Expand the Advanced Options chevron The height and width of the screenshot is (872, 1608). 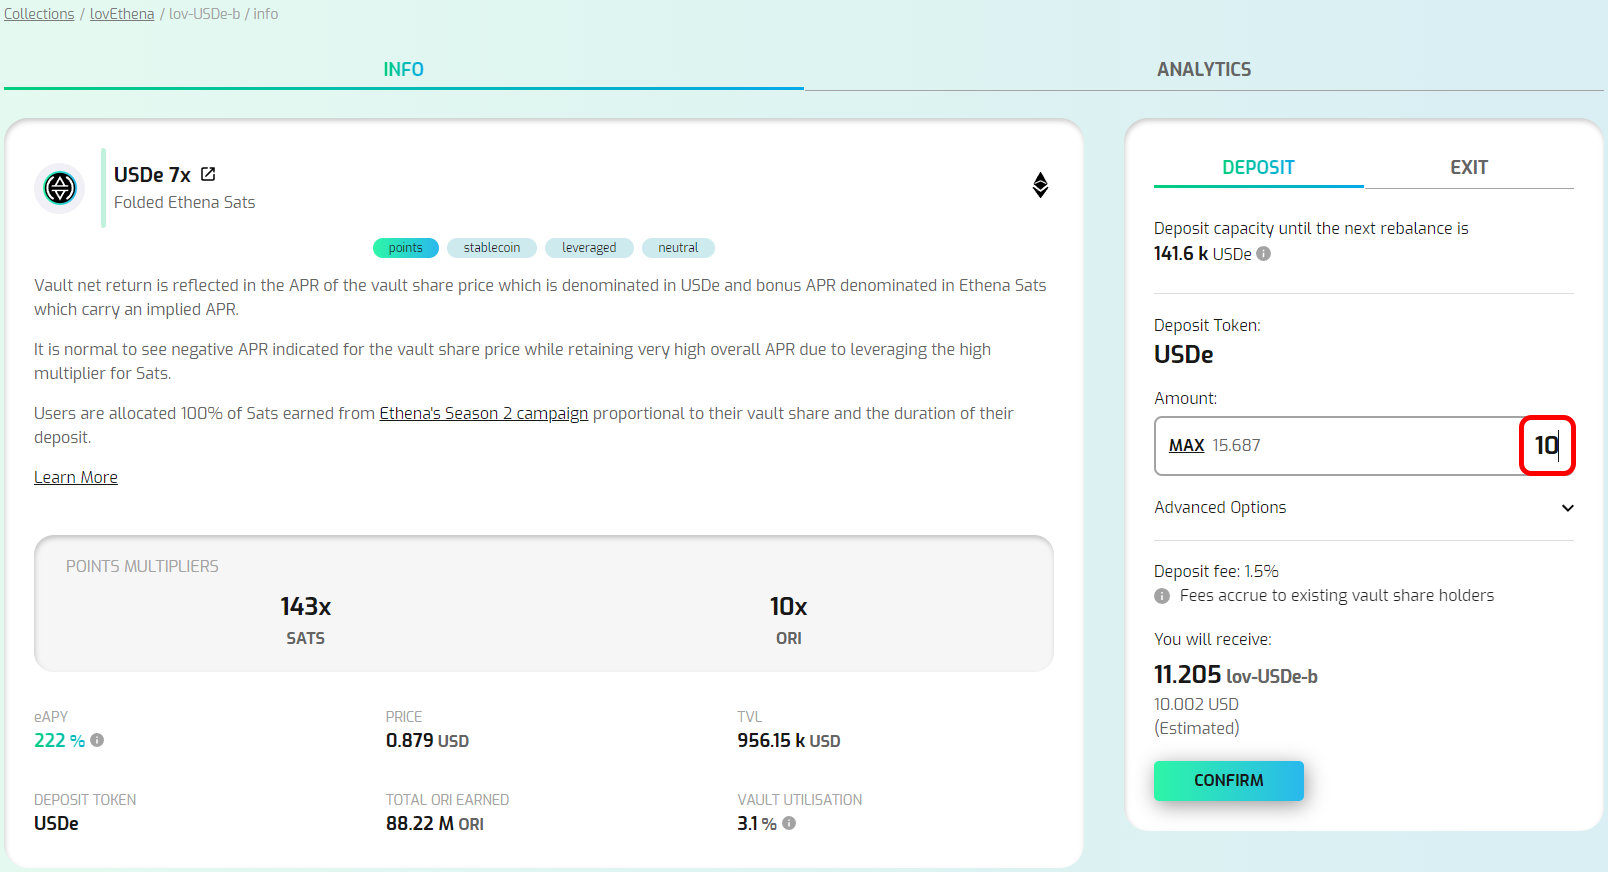point(1567,508)
